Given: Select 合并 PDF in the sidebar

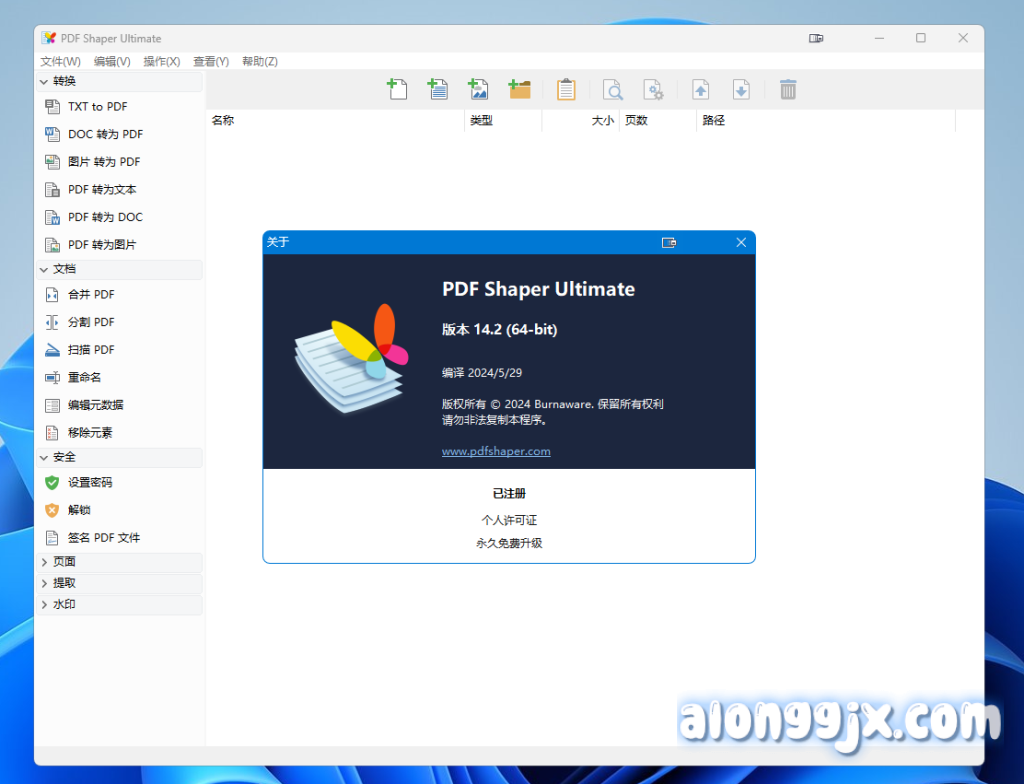Looking at the screenshot, I should pyautogui.click(x=91, y=295).
